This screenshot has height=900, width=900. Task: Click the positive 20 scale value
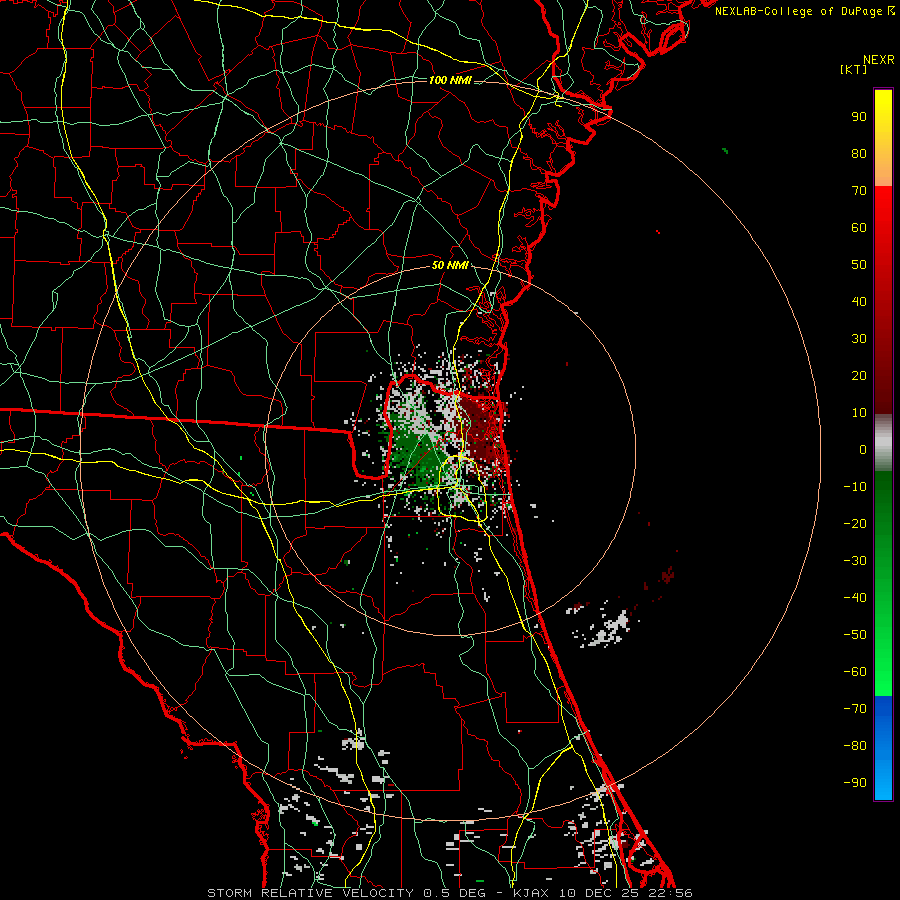tap(859, 376)
